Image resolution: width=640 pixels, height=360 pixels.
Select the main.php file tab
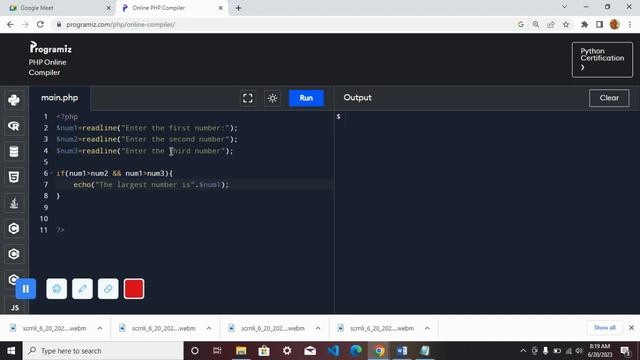60,98
